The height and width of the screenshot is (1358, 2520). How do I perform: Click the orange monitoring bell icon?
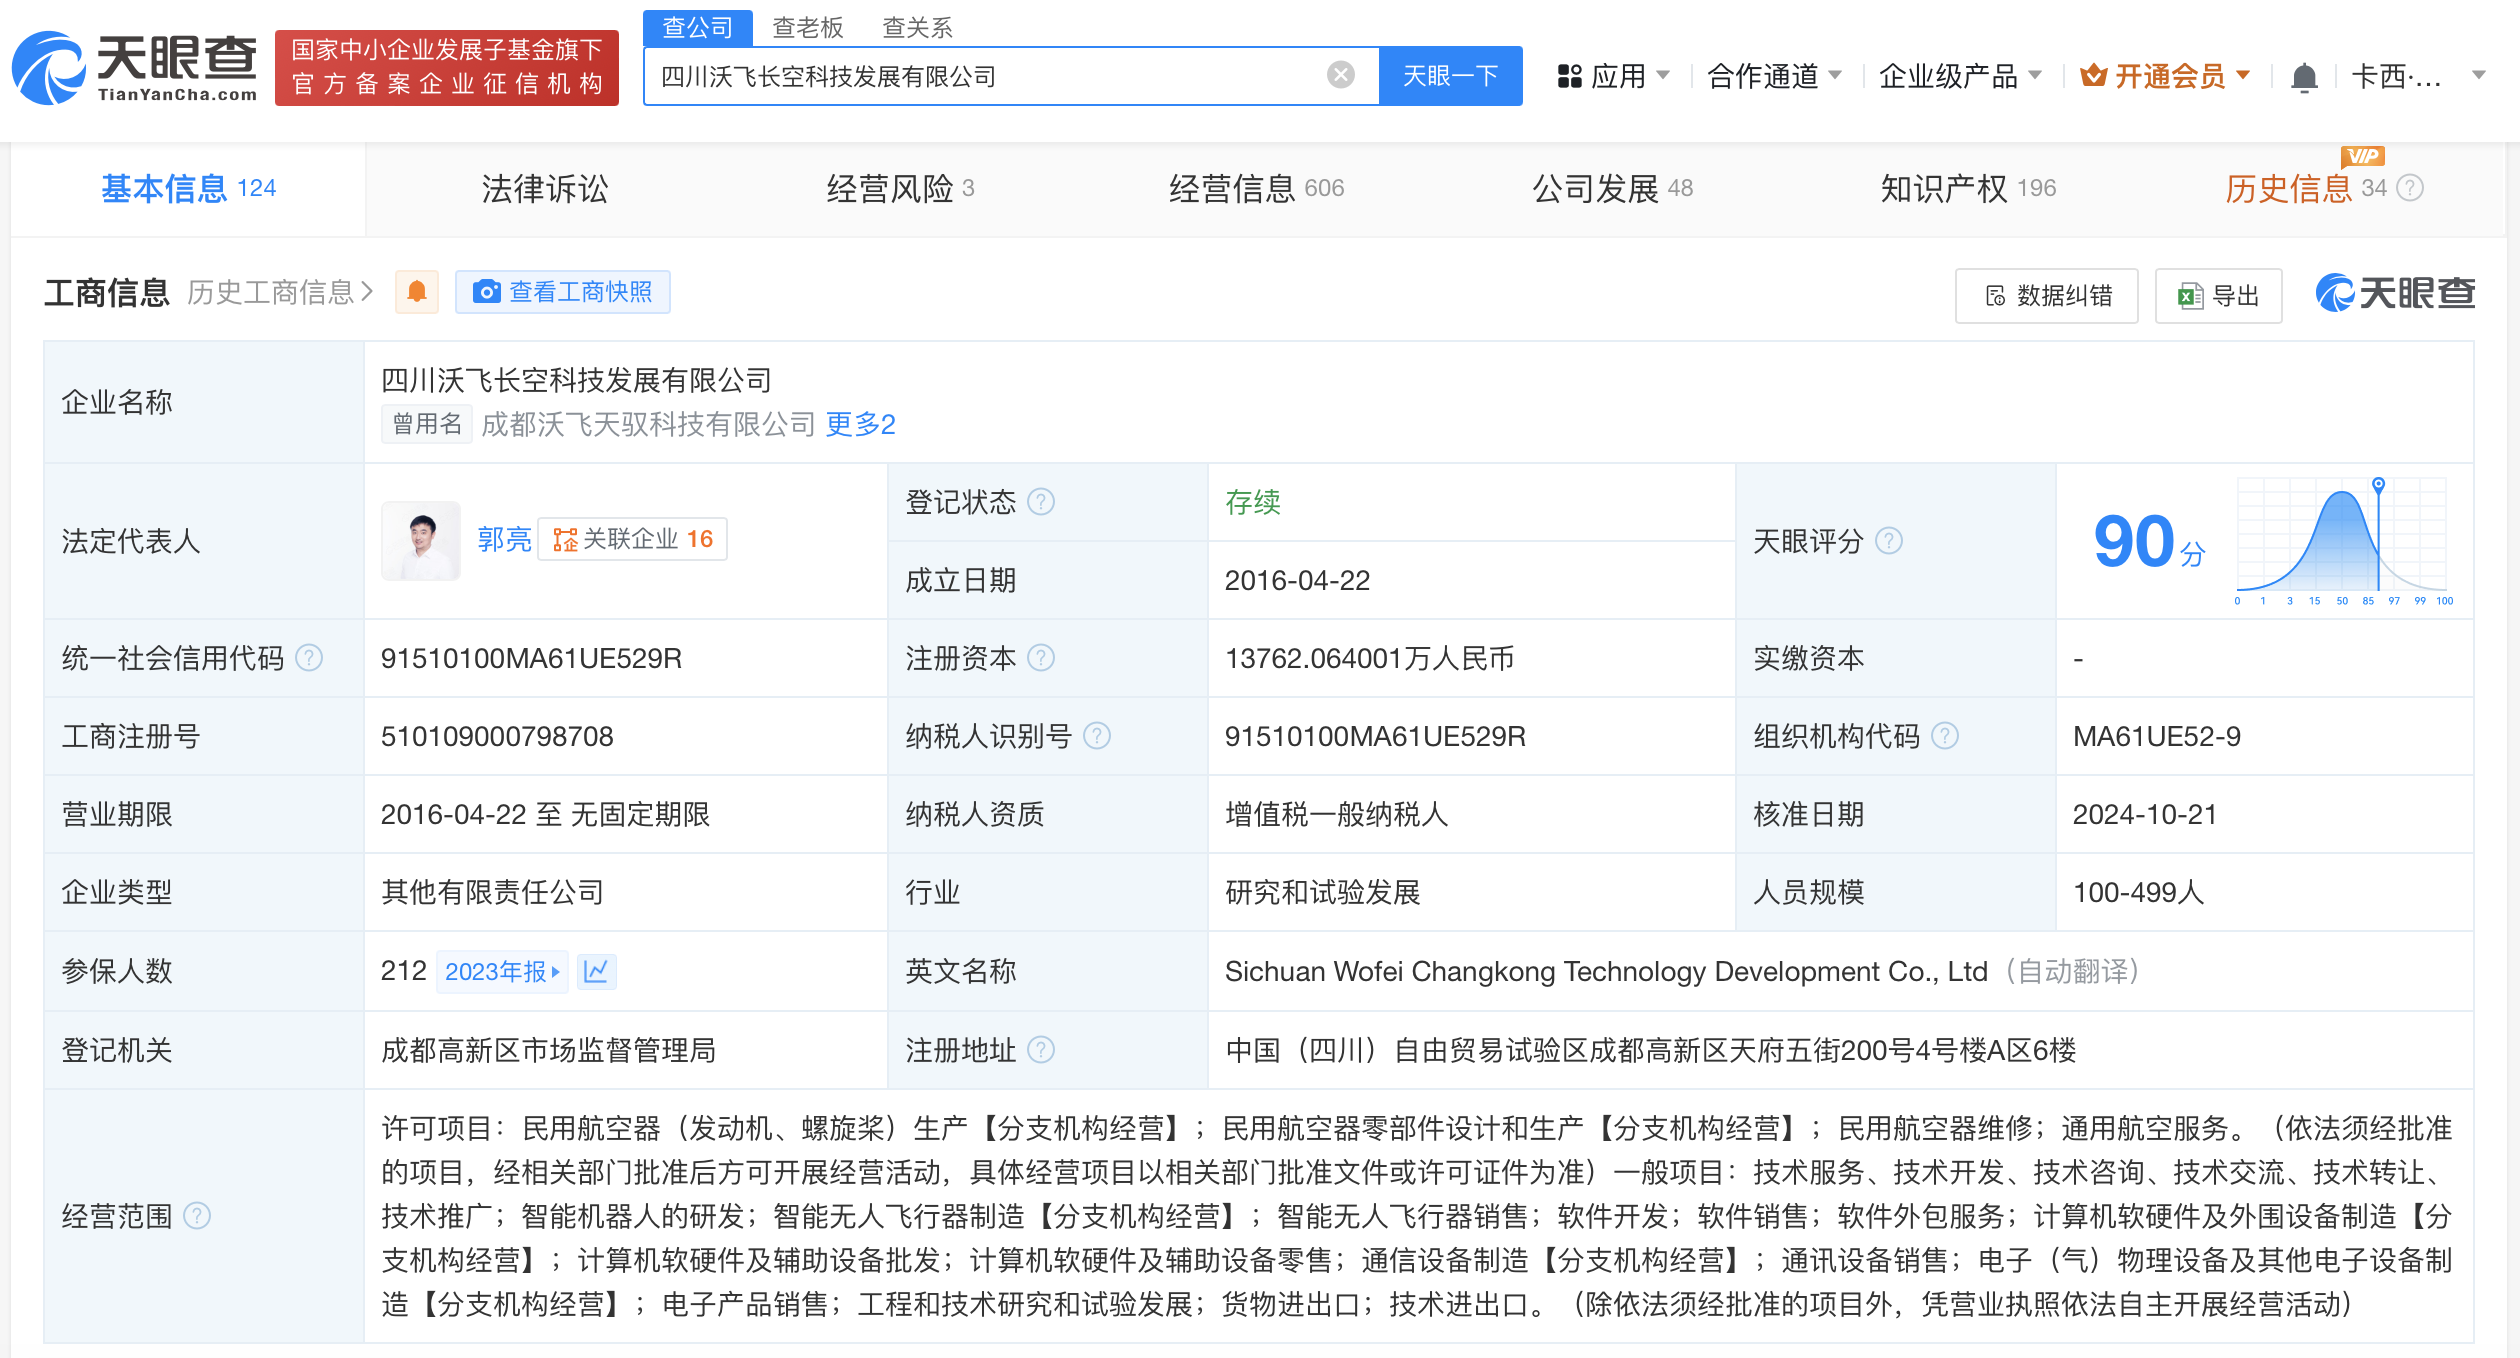coord(417,292)
